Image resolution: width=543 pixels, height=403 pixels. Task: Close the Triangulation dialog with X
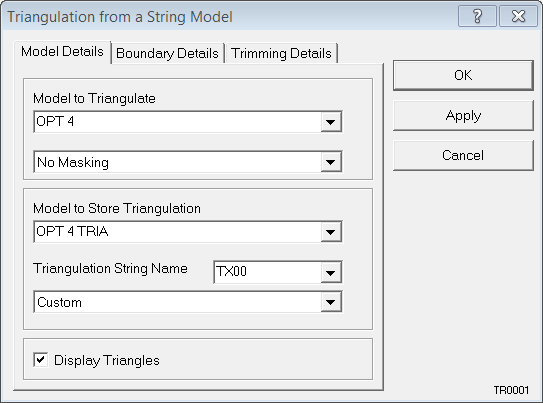click(x=518, y=16)
